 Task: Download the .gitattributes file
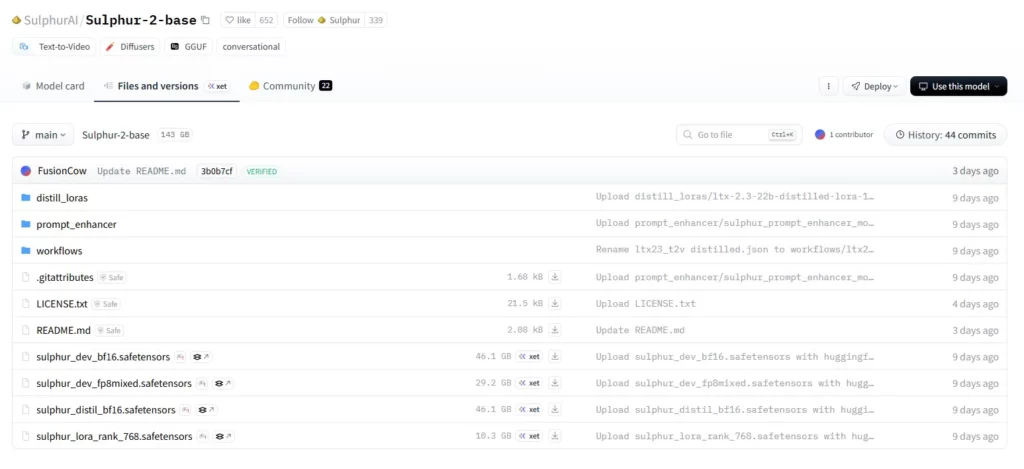point(554,277)
